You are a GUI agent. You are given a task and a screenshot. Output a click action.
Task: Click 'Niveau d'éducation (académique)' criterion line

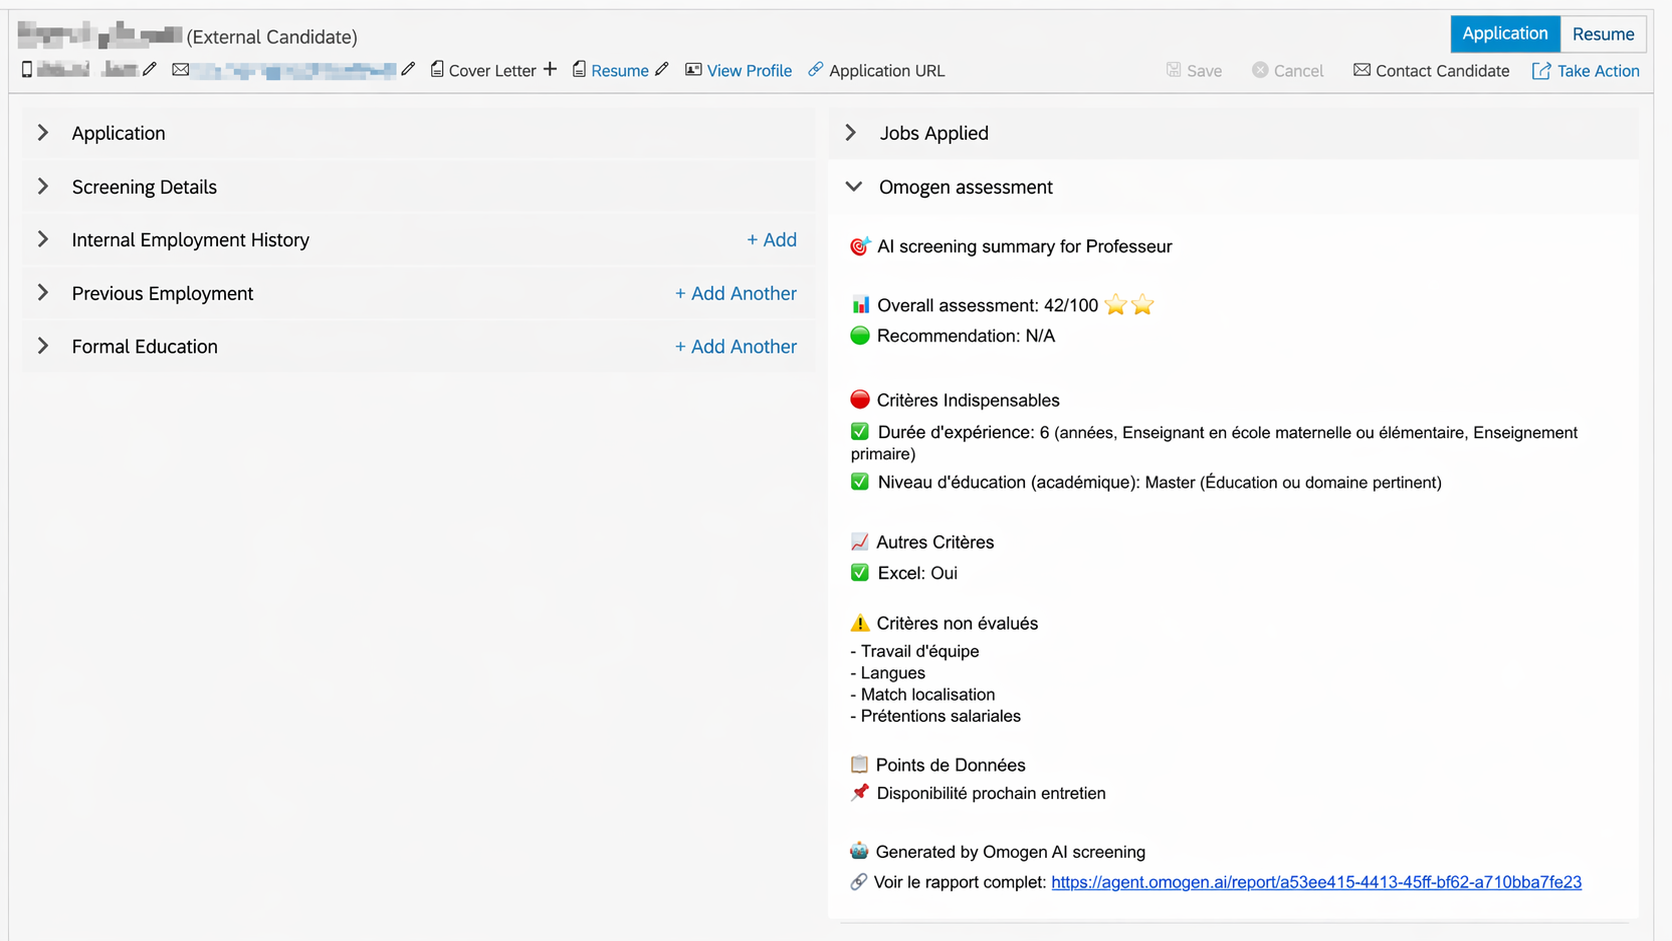(x=1159, y=482)
